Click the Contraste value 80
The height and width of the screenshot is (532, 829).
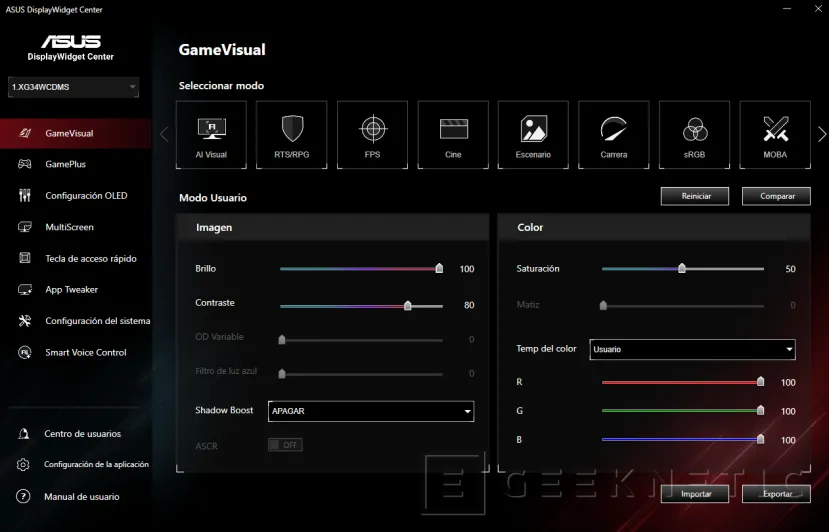[x=469, y=305]
